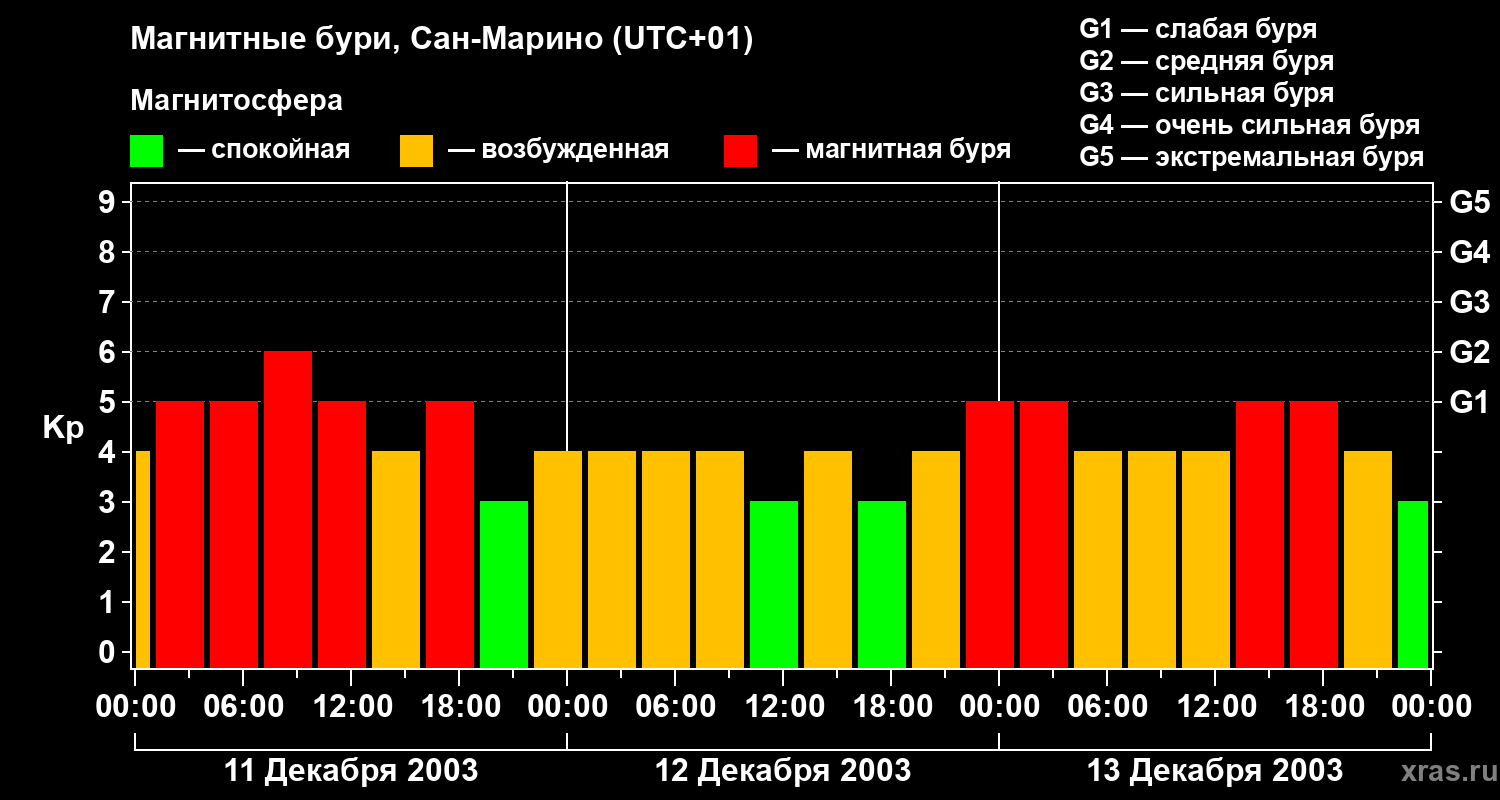Click the «5» value on Kp axis
This screenshot has width=1500, height=800.
tap(109, 402)
